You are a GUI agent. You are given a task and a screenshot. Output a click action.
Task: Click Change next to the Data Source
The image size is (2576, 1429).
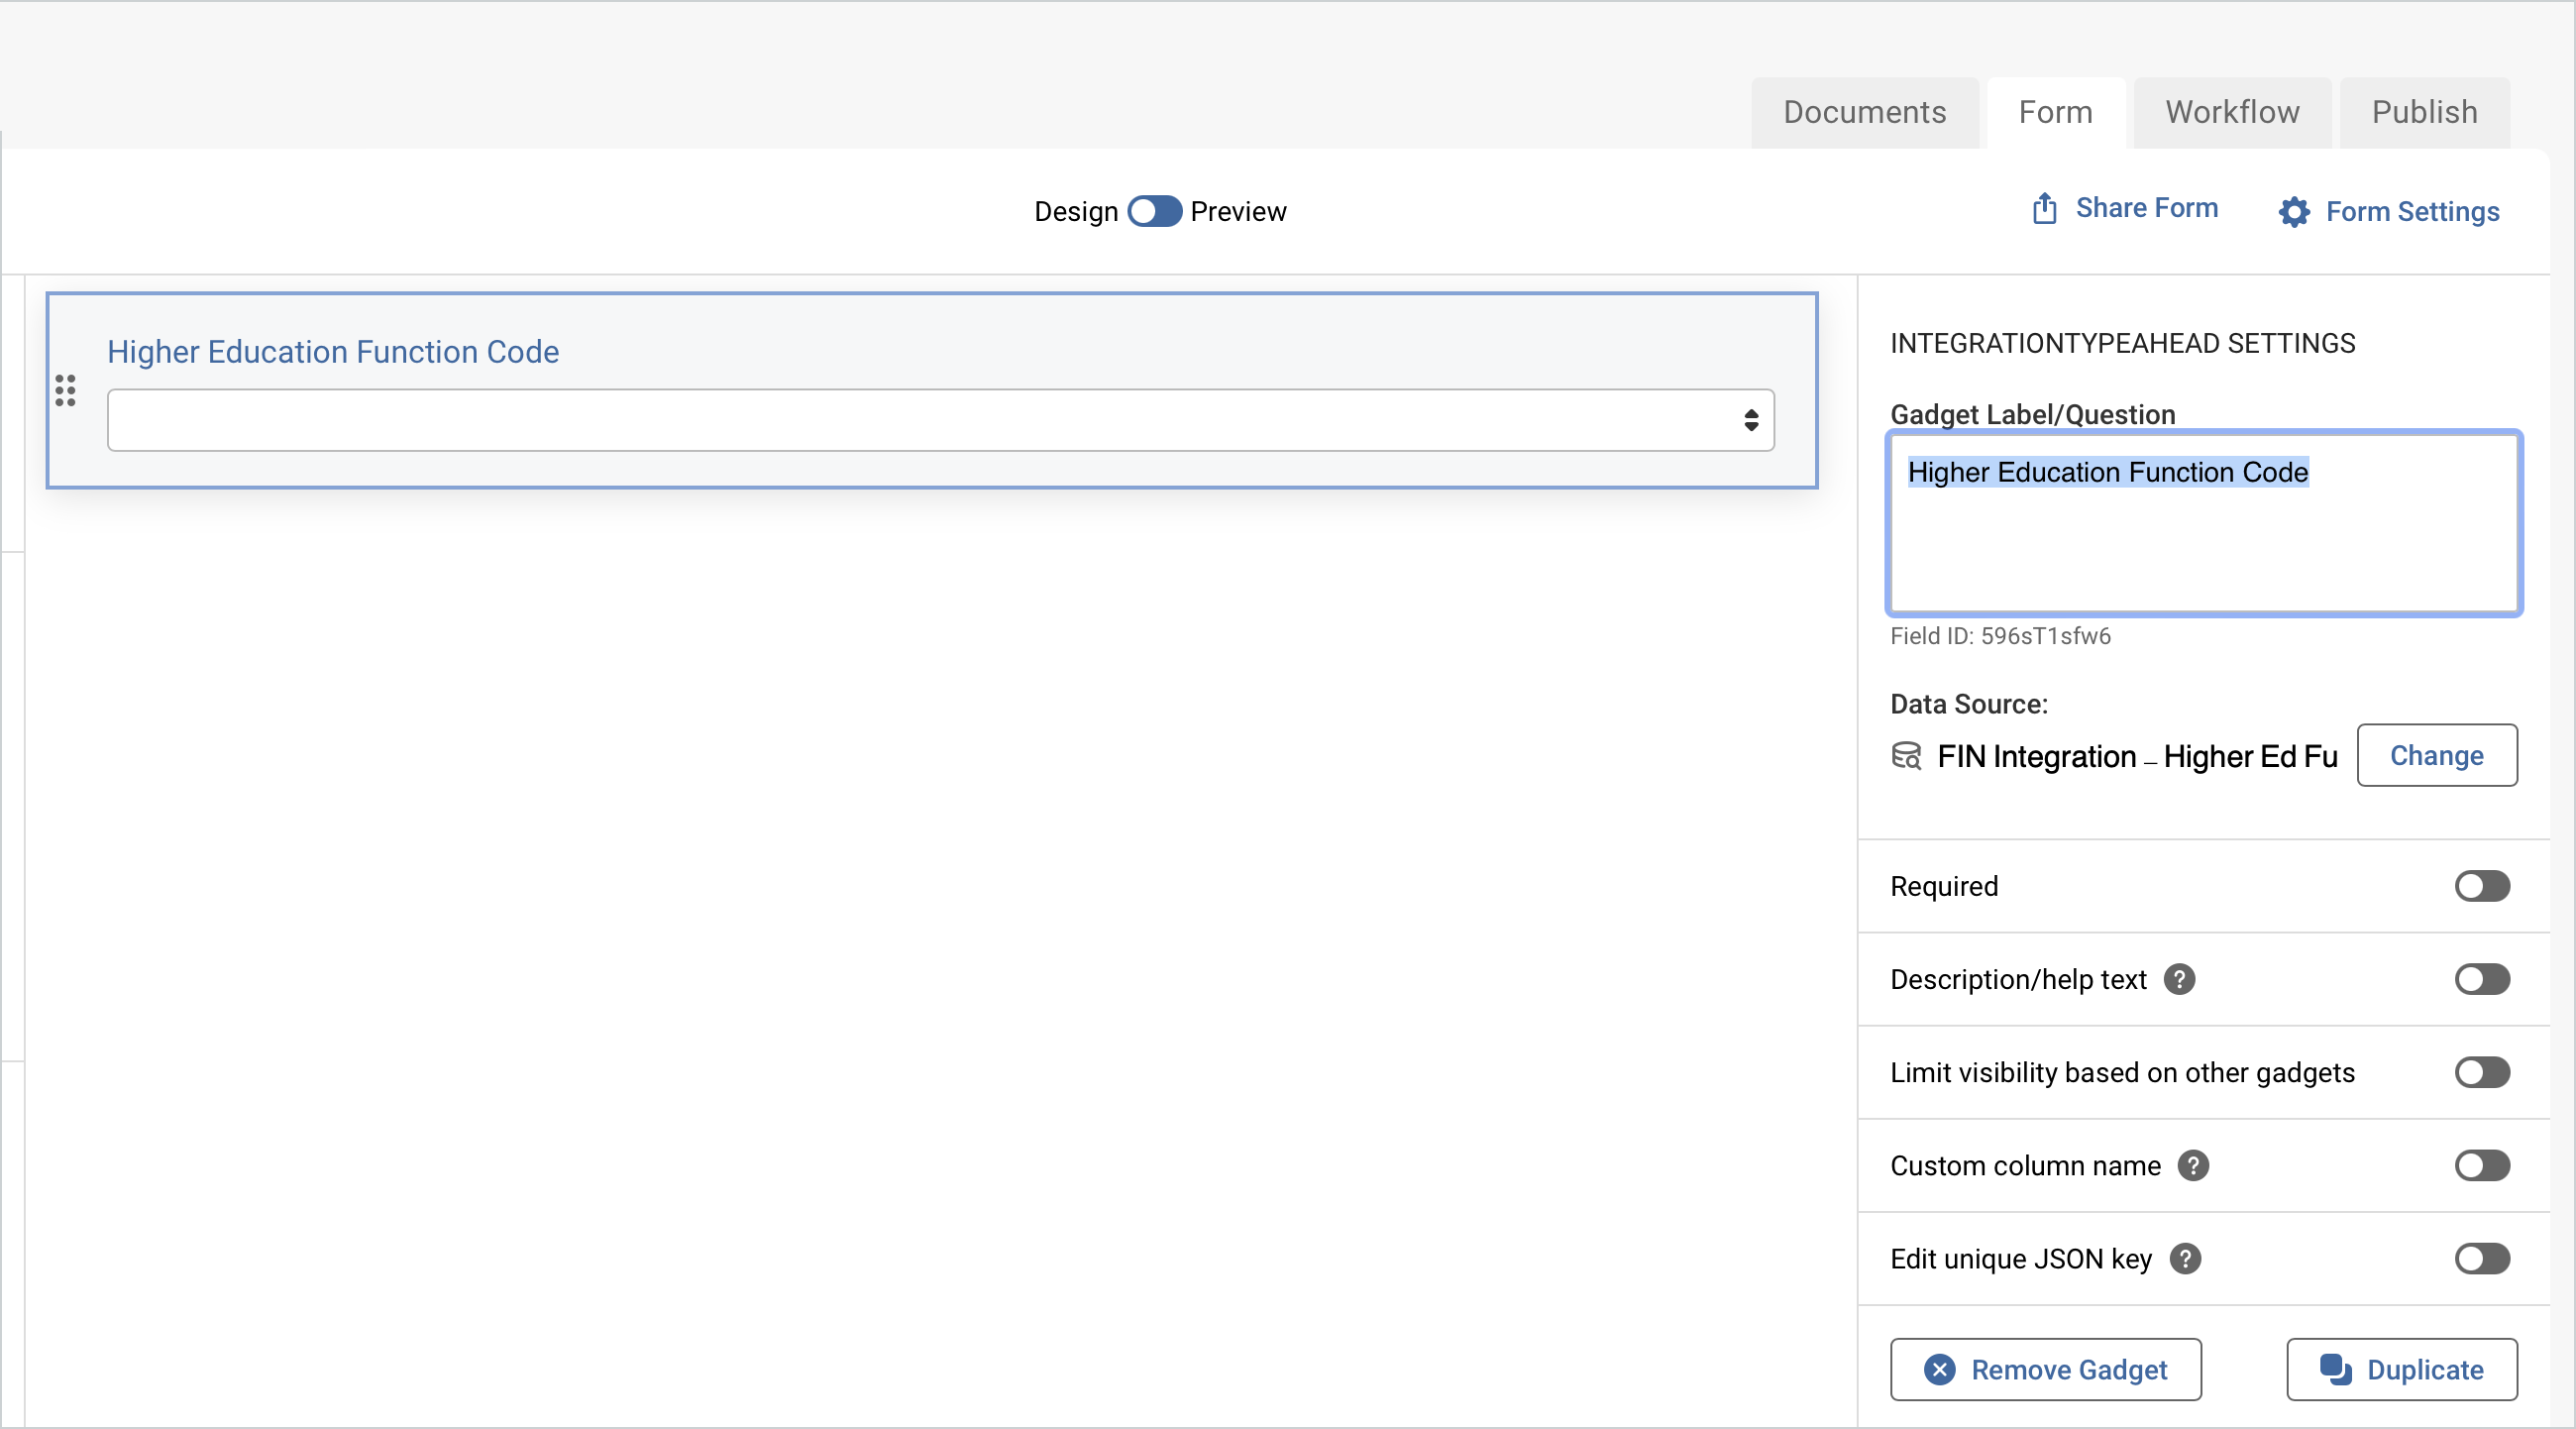(x=2437, y=756)
